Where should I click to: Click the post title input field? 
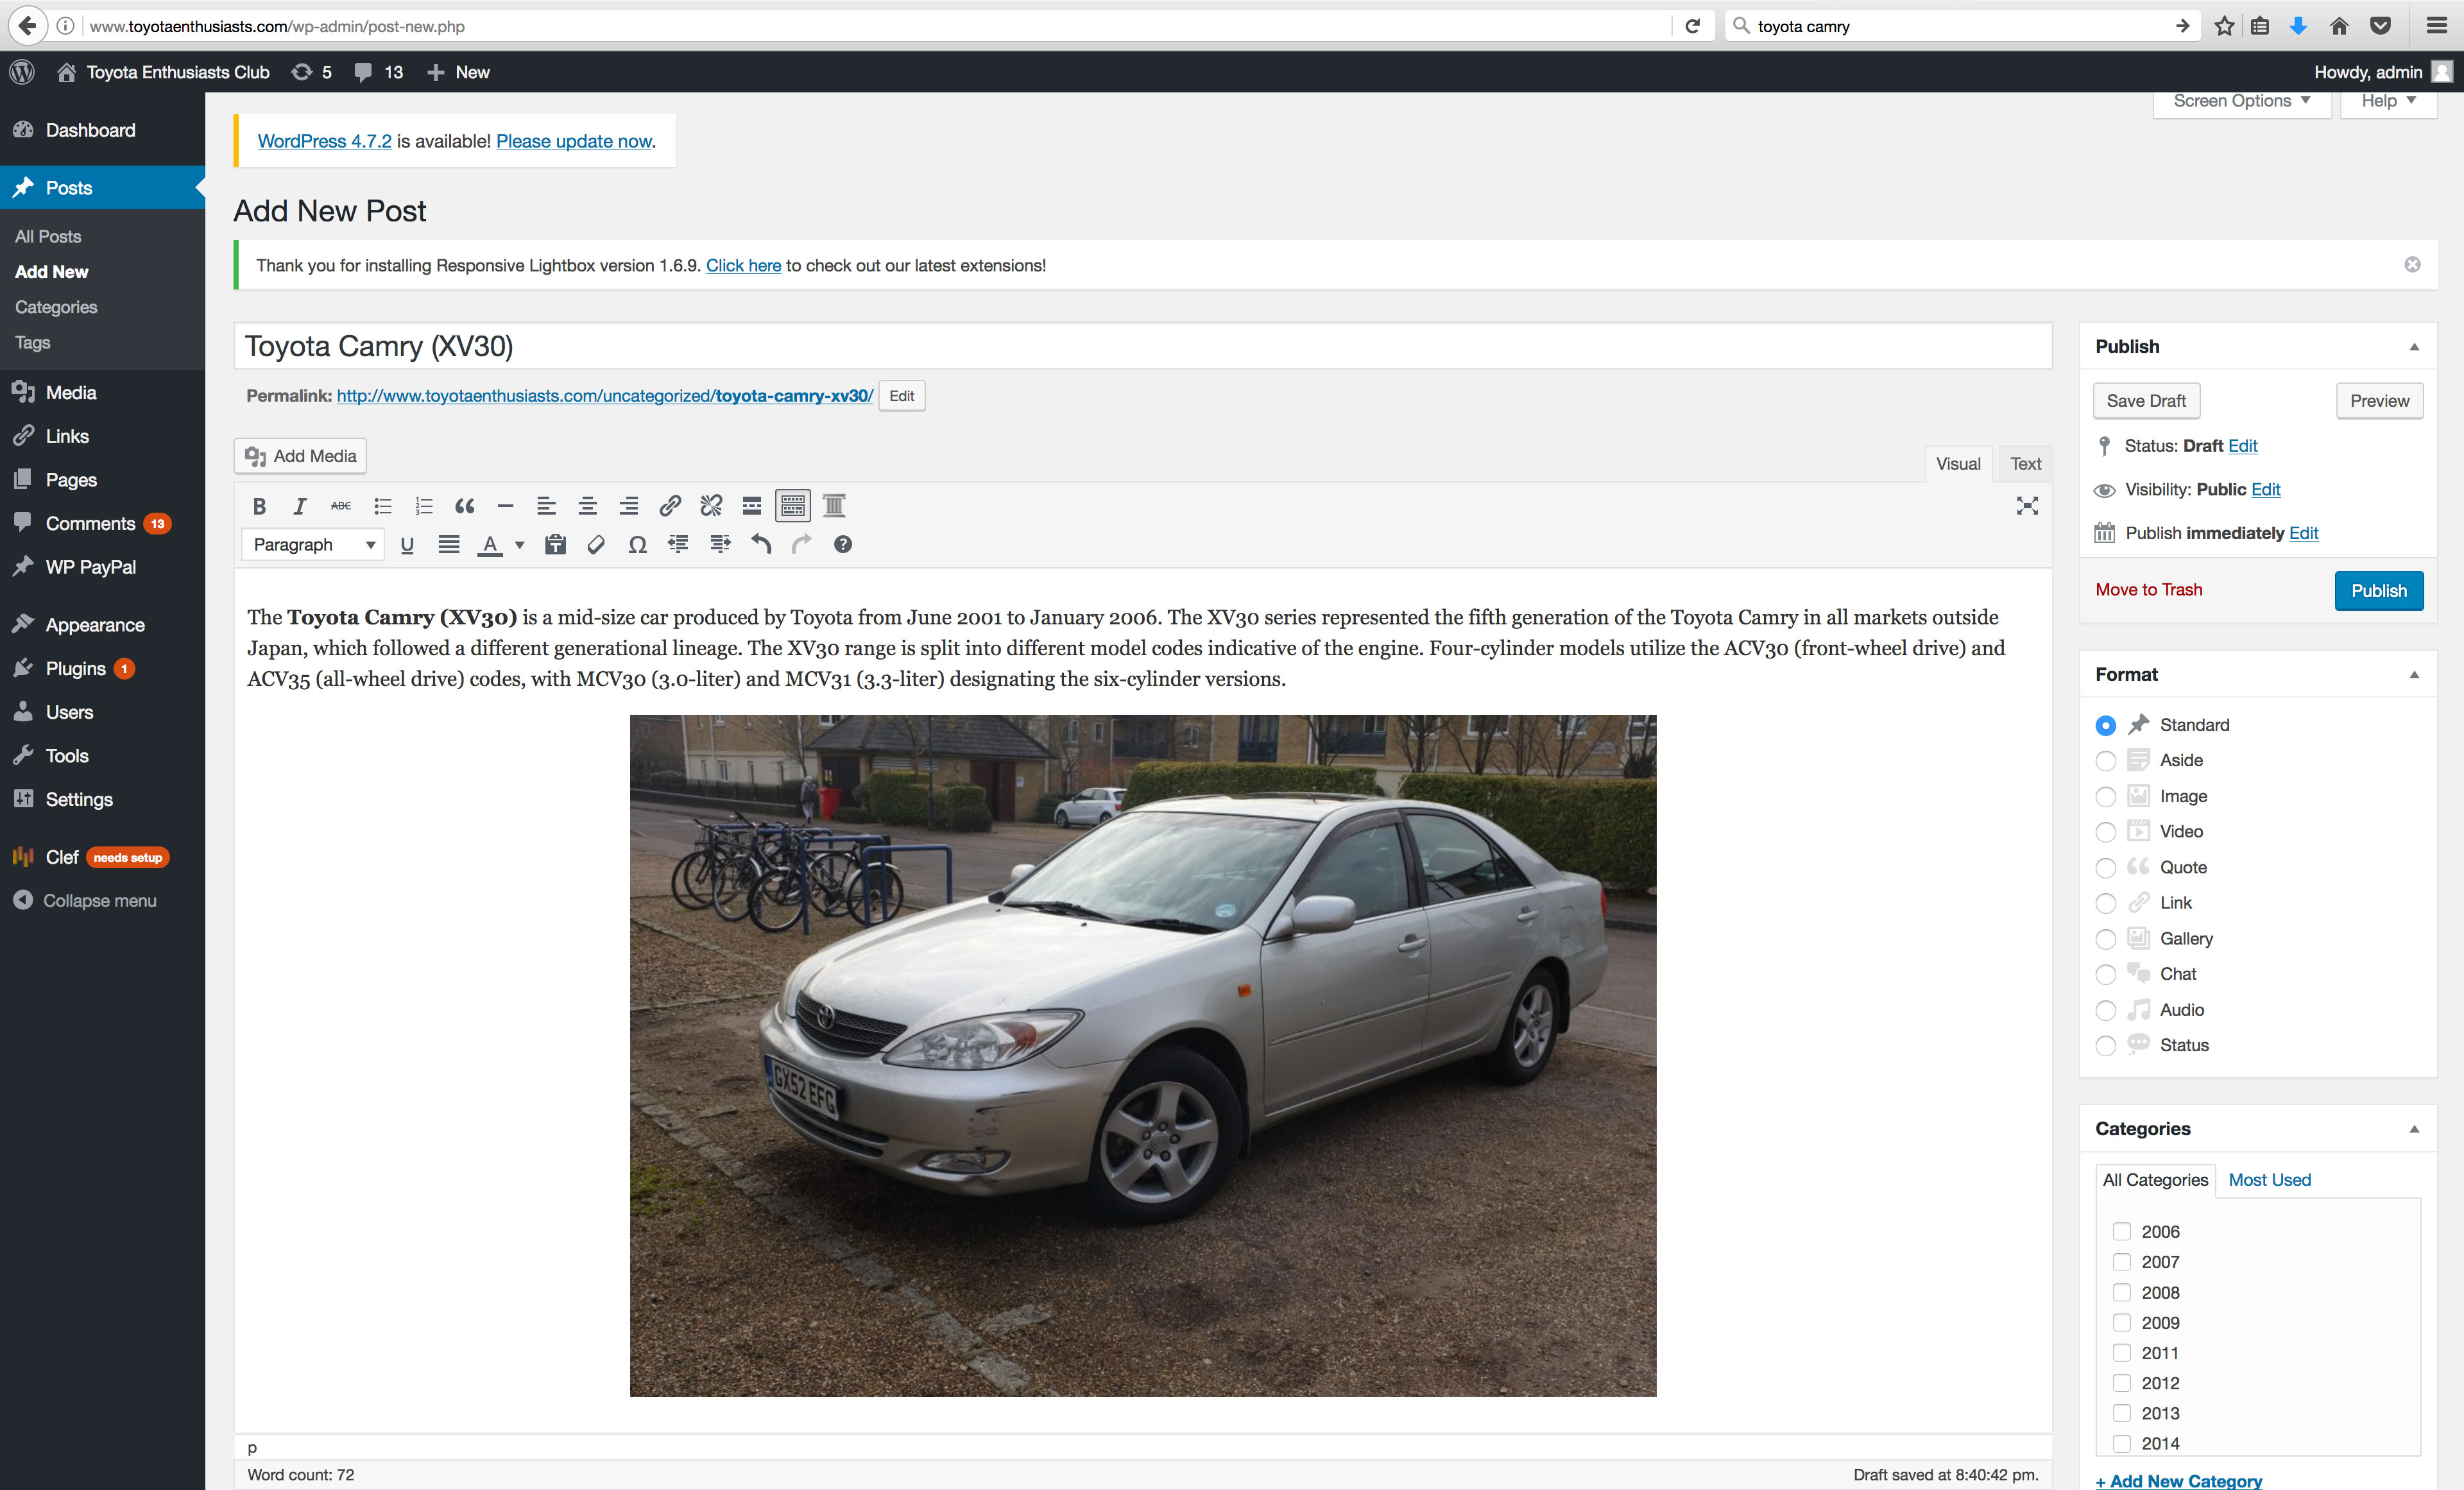coord(1142,346)
